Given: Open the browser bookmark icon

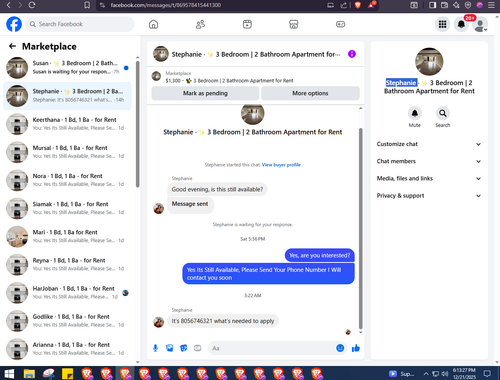Looking at the screenshot, I should click(87, 5).
